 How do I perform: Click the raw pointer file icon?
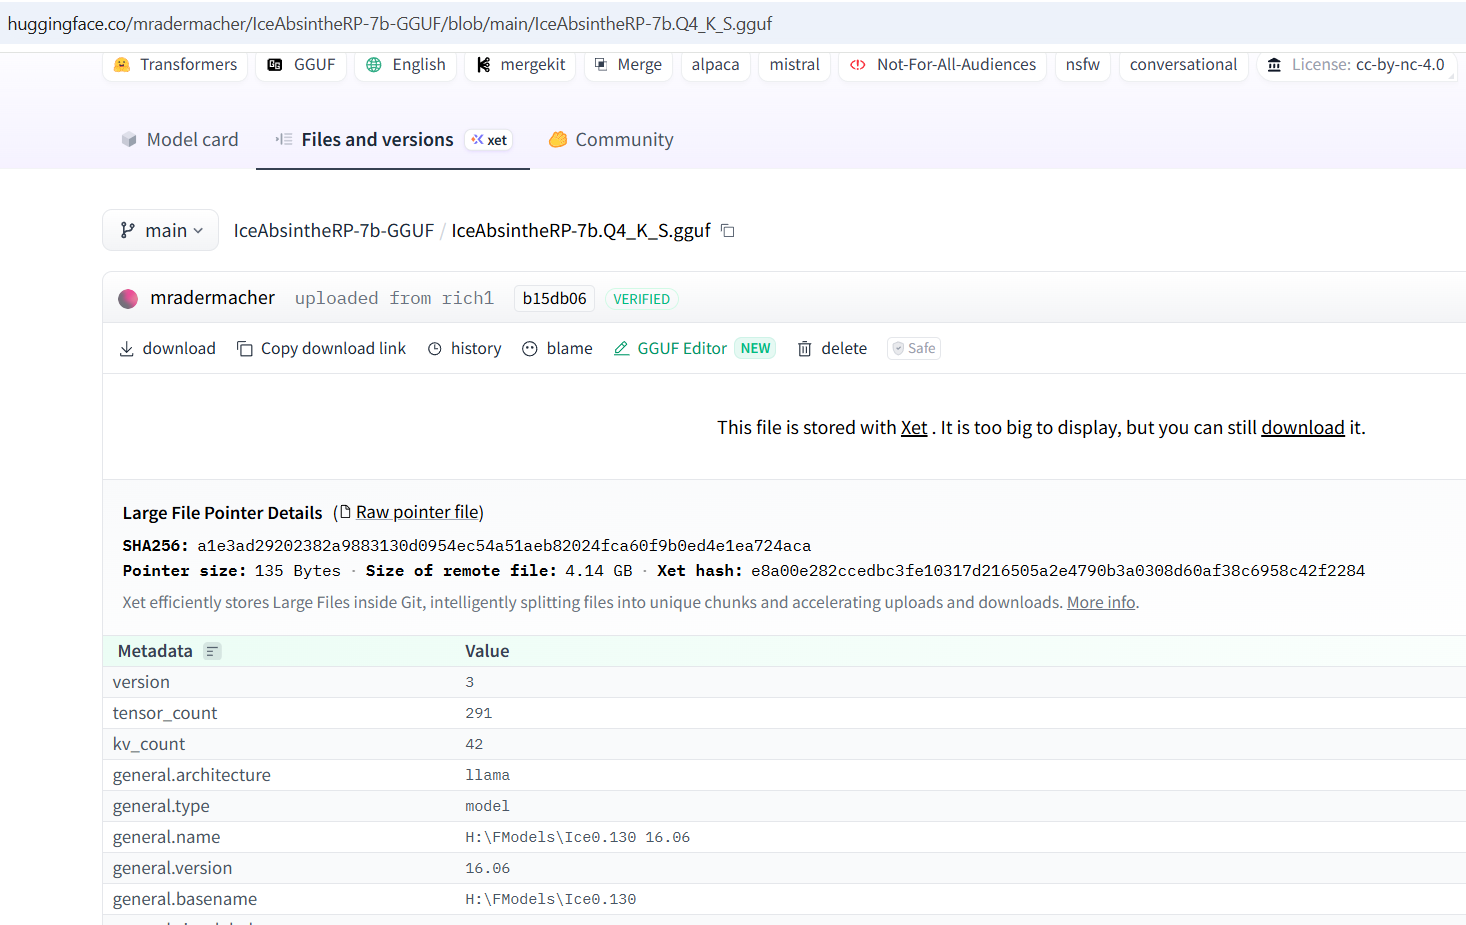point(346,512)
